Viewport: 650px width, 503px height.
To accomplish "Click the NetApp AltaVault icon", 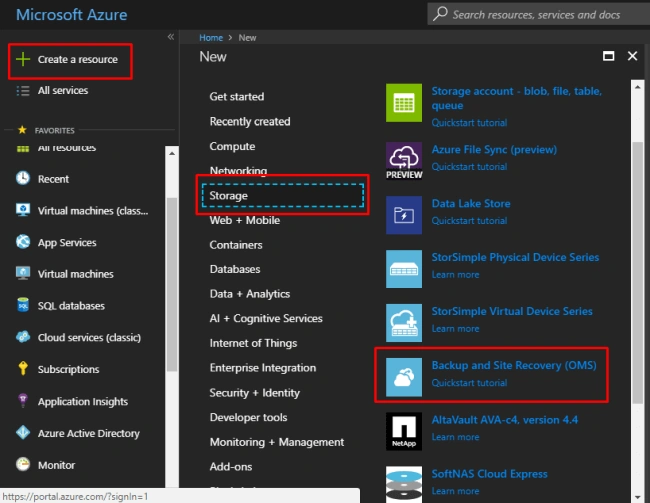I will coord(404,431).
